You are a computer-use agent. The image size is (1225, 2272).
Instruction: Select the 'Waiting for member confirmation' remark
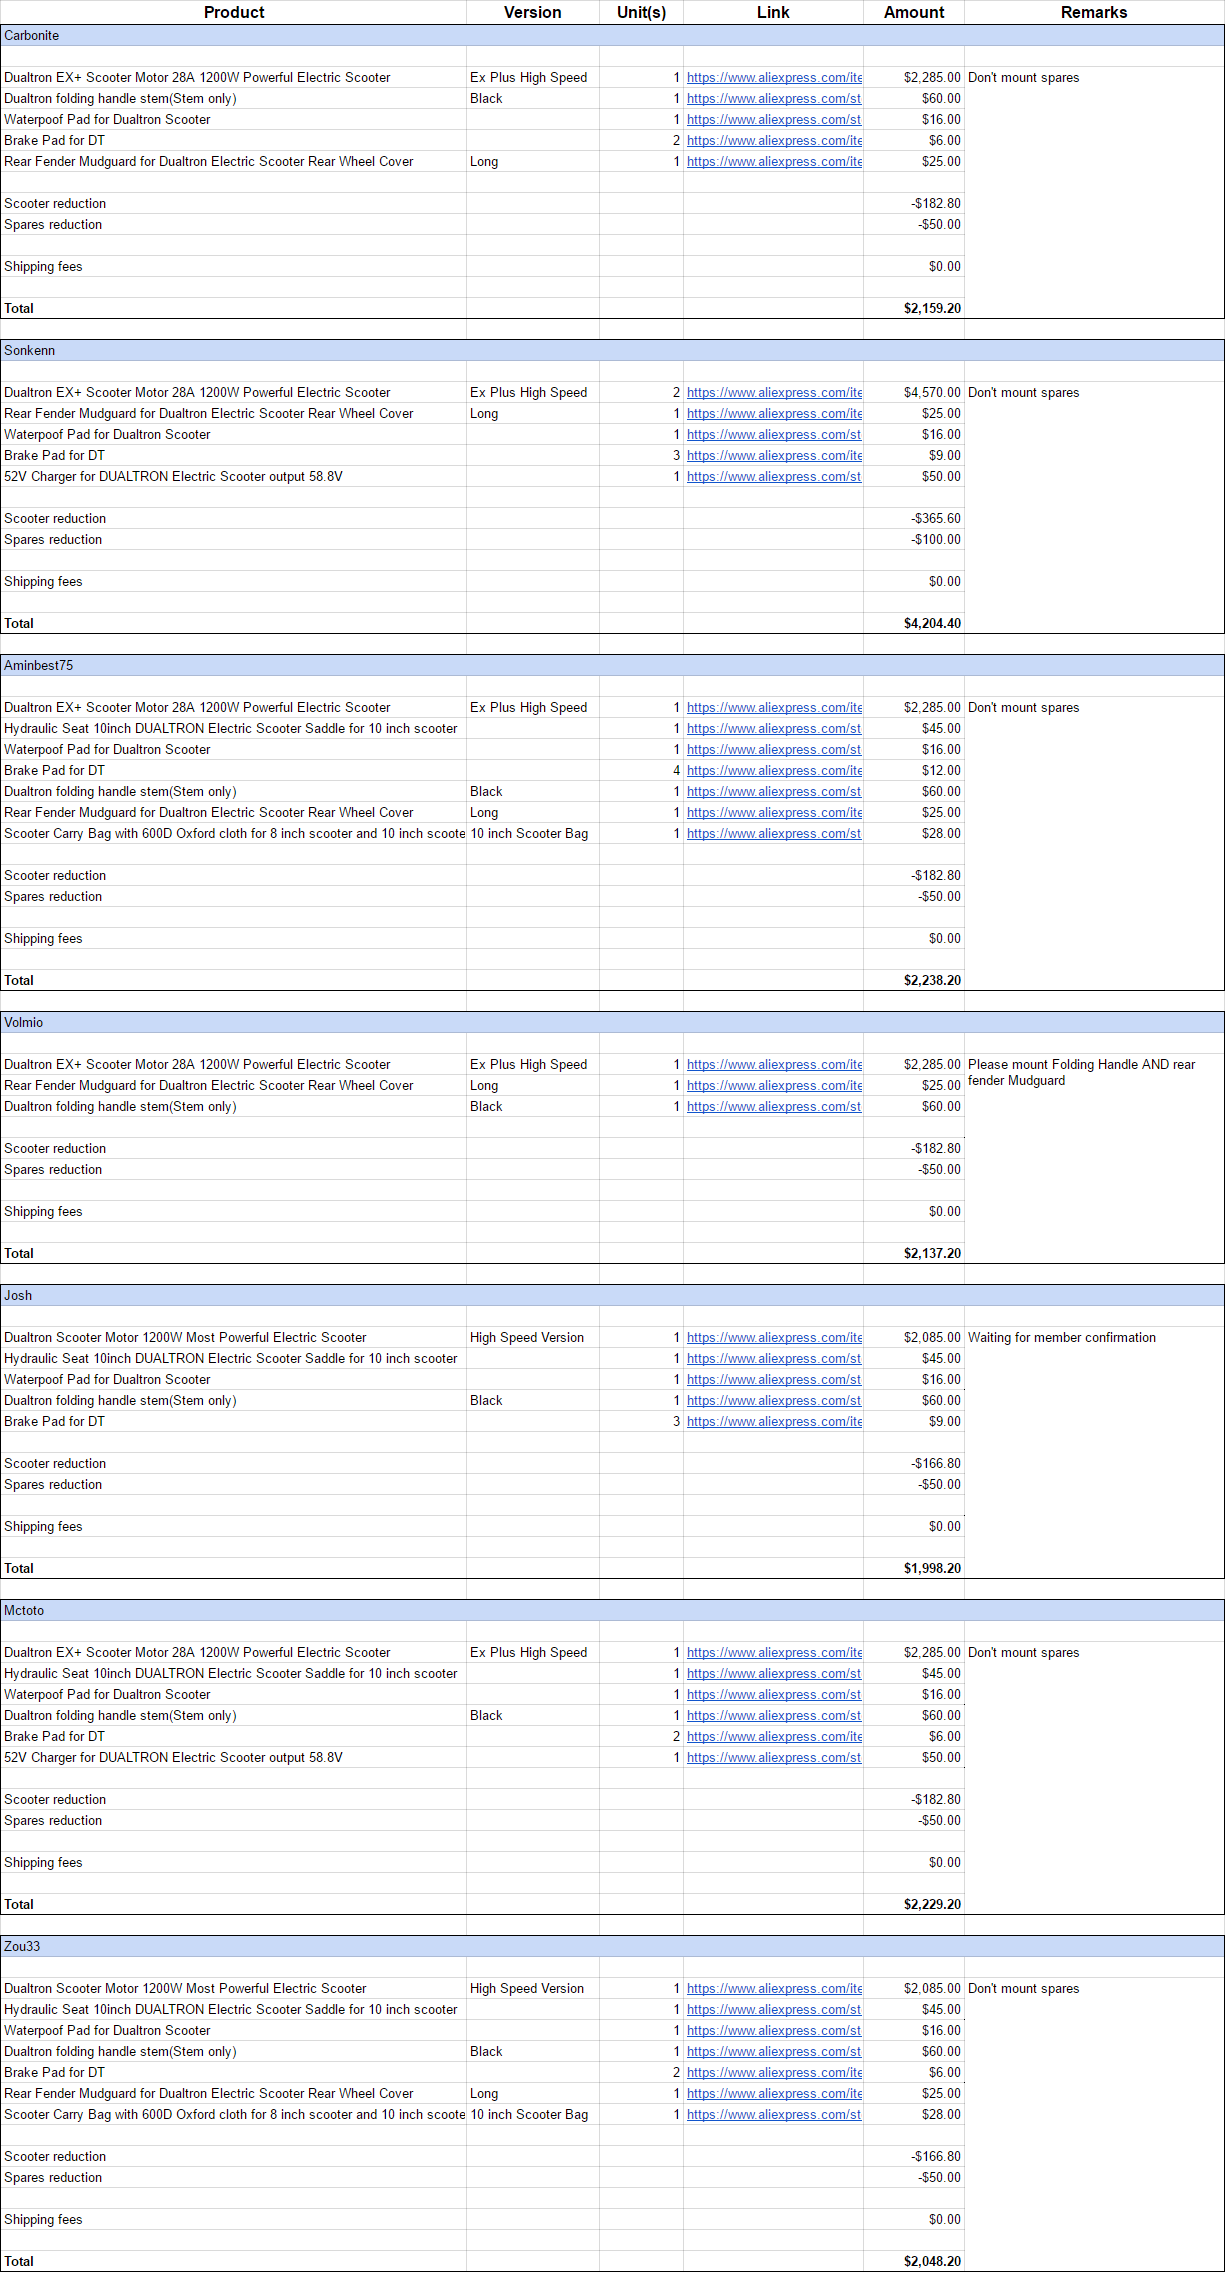(1062, 1338)
